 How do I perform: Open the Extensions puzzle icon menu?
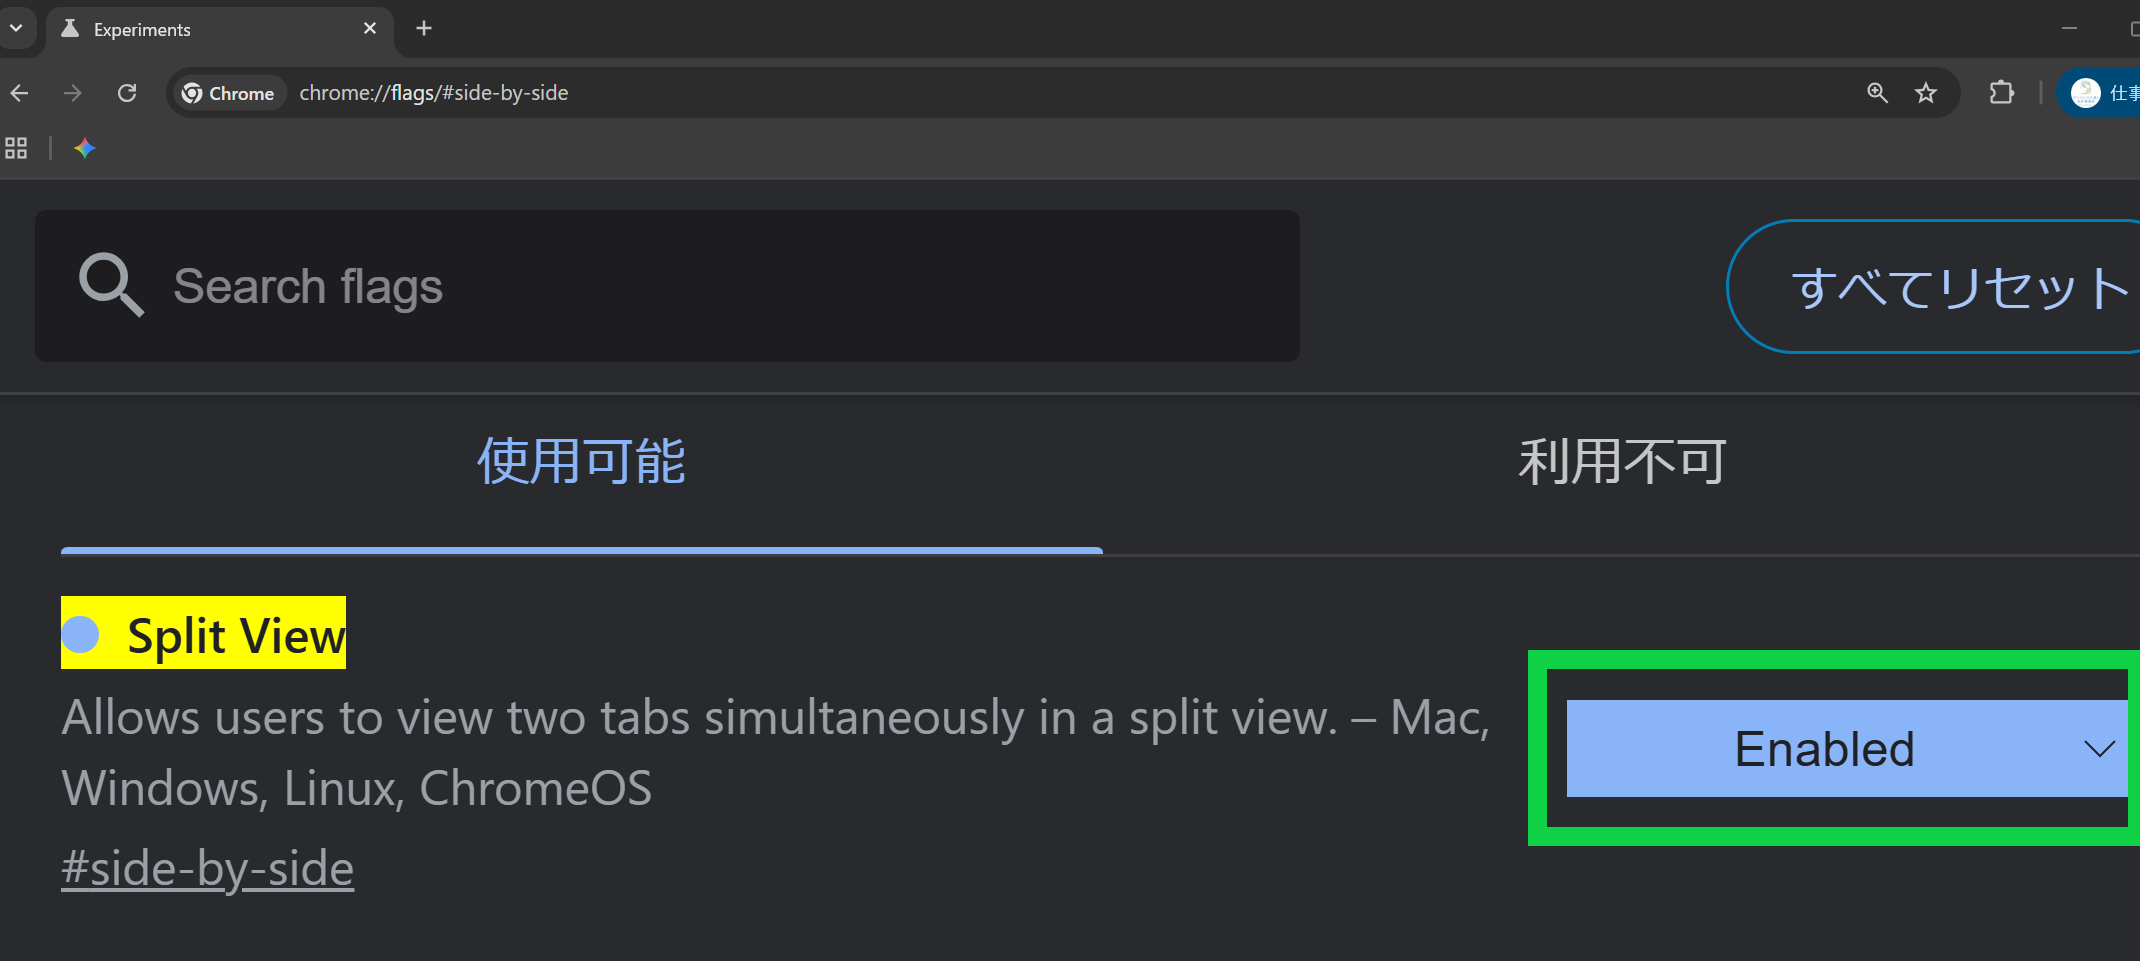[2001, 93]
